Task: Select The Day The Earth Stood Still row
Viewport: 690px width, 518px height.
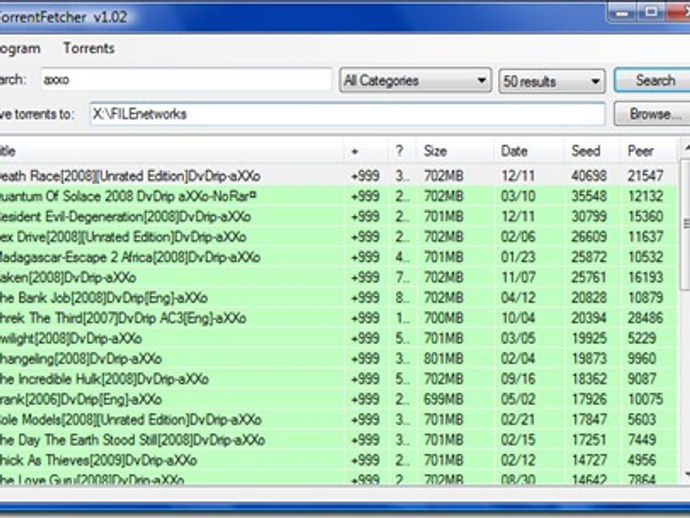Action: [338, 439]
